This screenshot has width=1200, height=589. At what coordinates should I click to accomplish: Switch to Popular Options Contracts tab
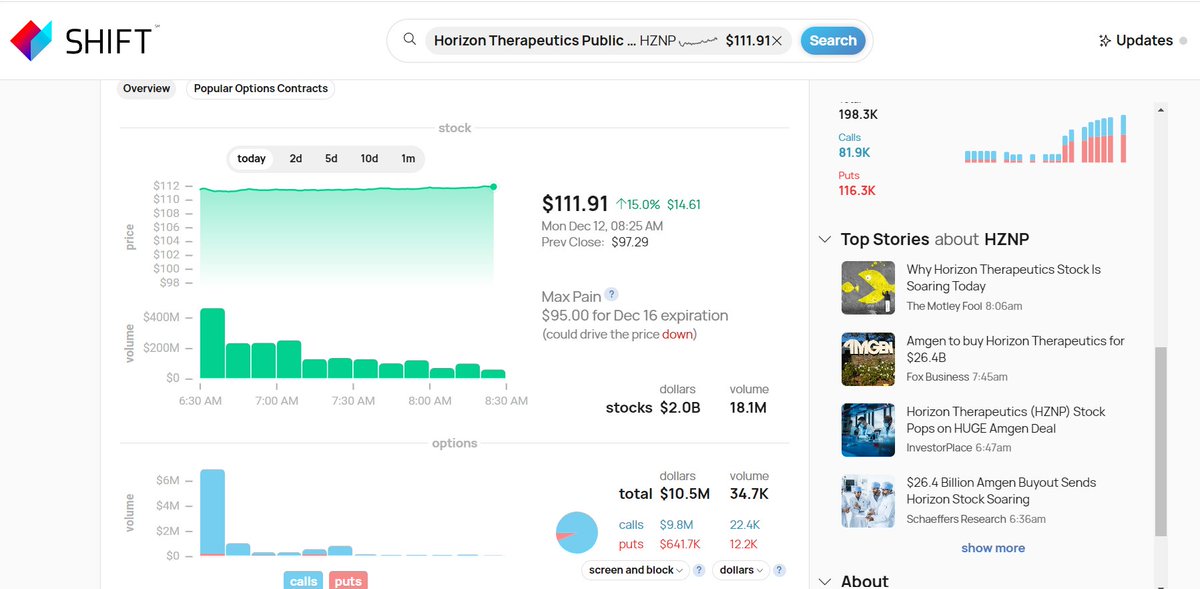261,88
